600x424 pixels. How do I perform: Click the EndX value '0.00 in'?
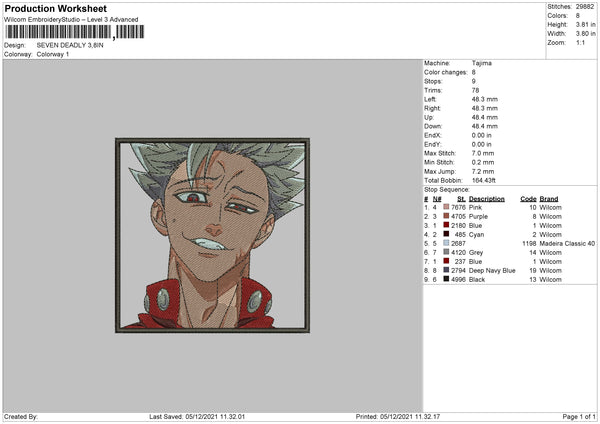[x=482, y=135]
